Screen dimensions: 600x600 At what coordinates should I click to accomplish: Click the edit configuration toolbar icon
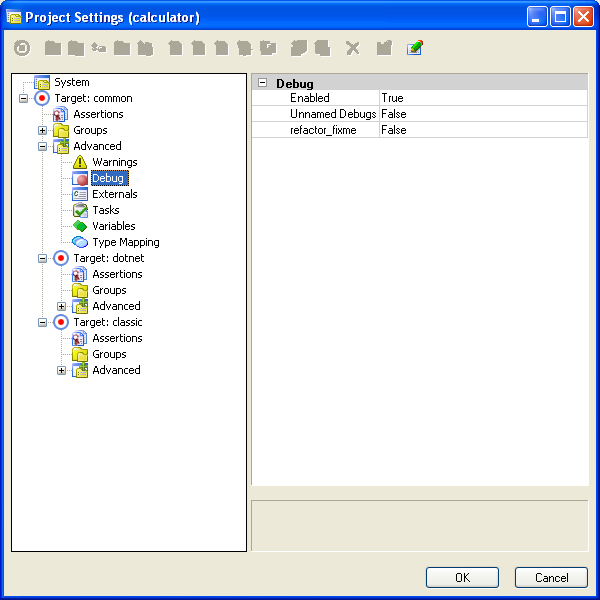(415, 48)
